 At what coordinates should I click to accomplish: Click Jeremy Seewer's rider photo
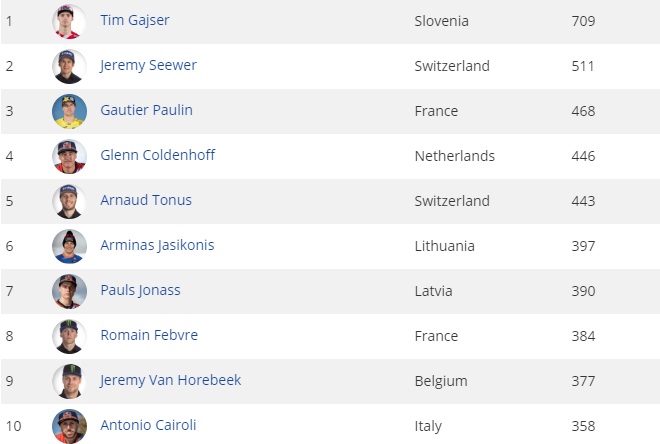point(69,66)
